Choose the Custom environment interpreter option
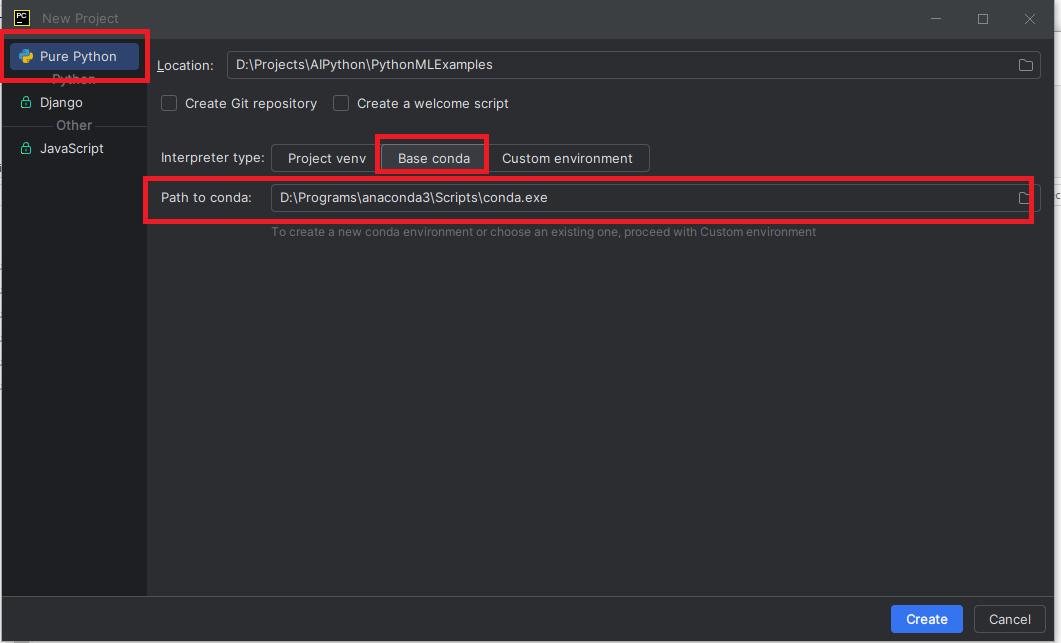This screenshot has height=643, width=1061. (x=567, y=158)
